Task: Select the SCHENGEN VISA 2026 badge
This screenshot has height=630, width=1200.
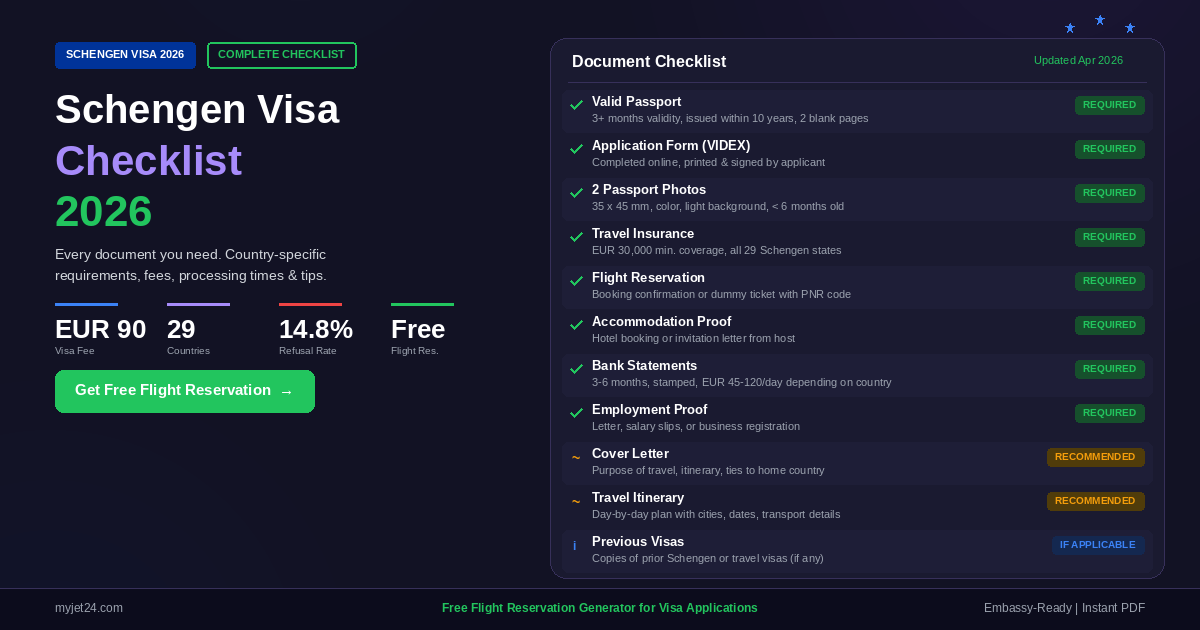Action: [x=125, y=55]
